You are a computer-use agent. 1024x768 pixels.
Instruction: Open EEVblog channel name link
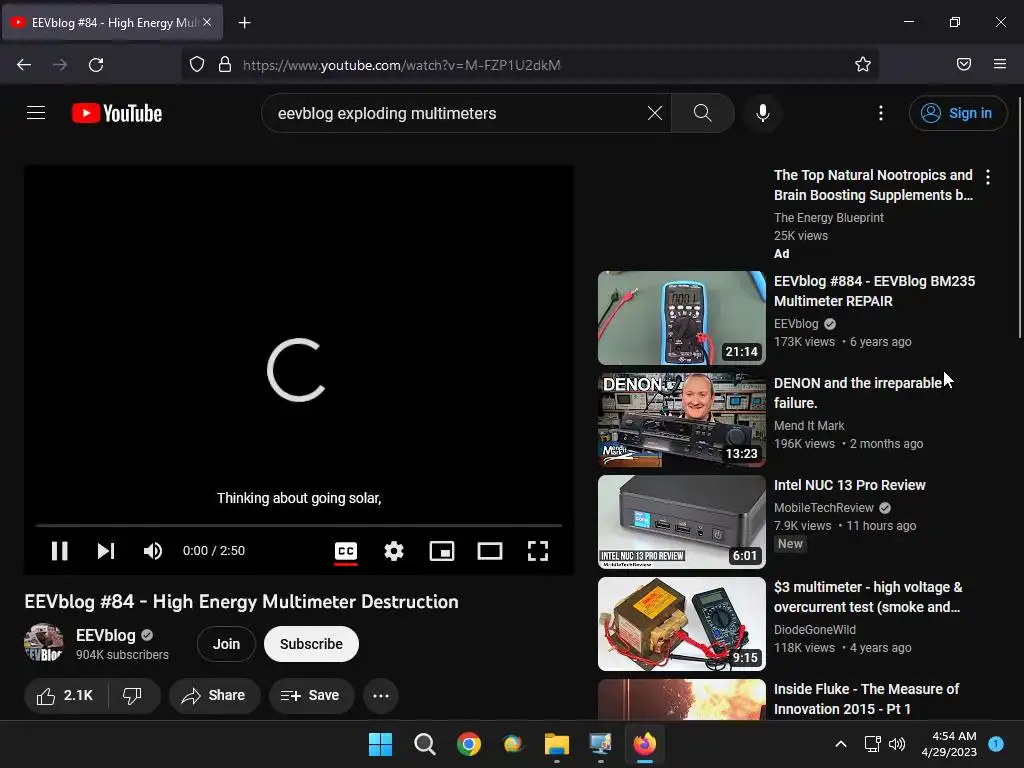point(106,635)
